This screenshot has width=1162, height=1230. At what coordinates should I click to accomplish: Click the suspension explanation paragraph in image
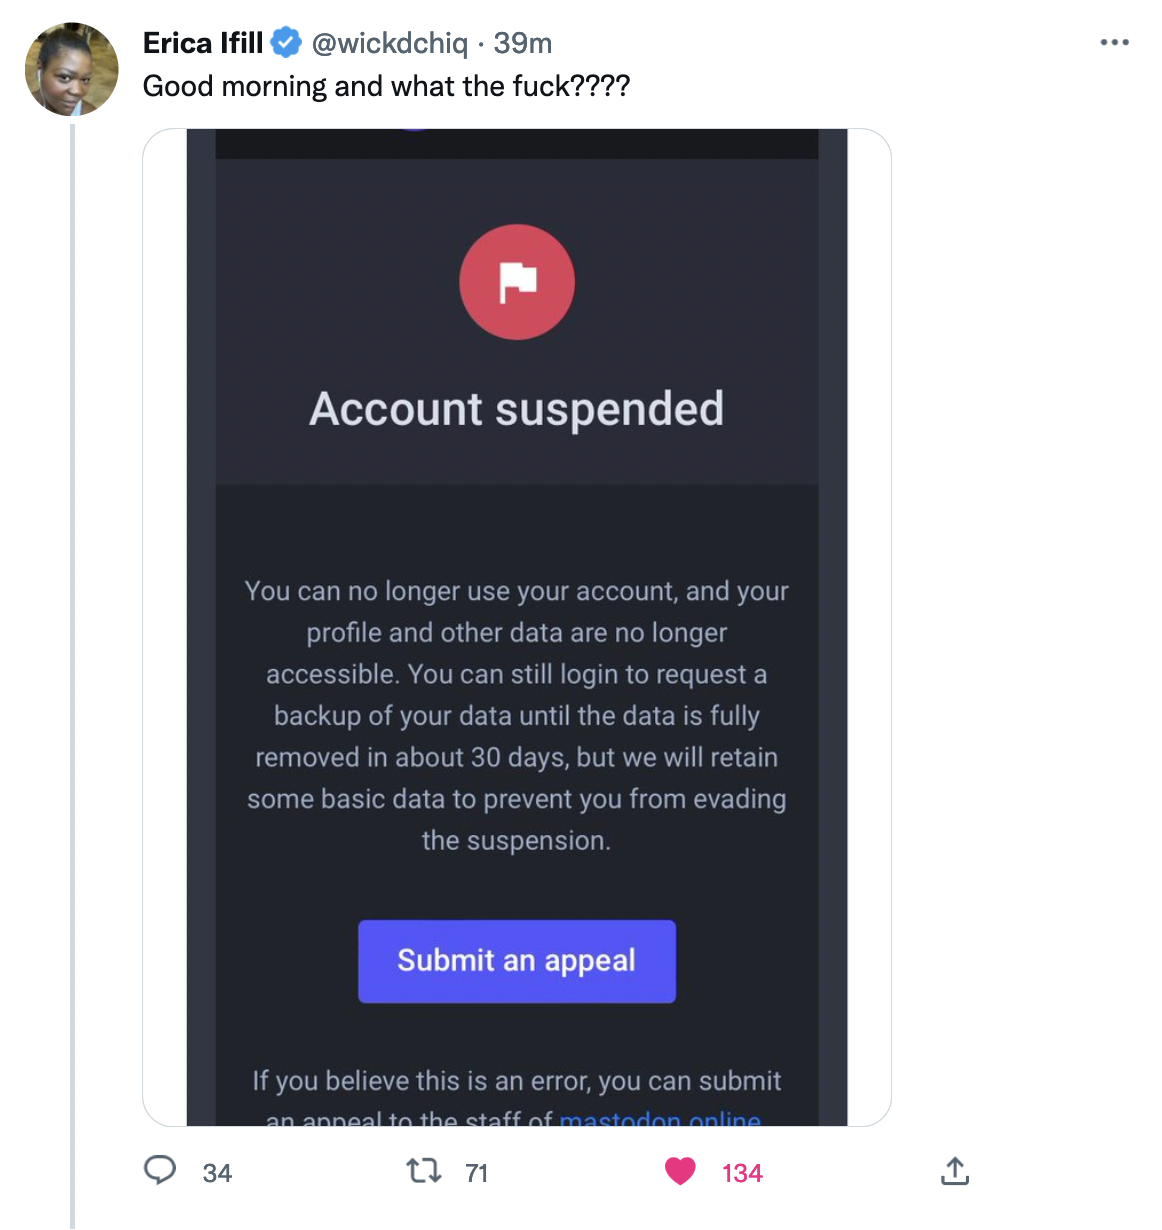(517, 716)
